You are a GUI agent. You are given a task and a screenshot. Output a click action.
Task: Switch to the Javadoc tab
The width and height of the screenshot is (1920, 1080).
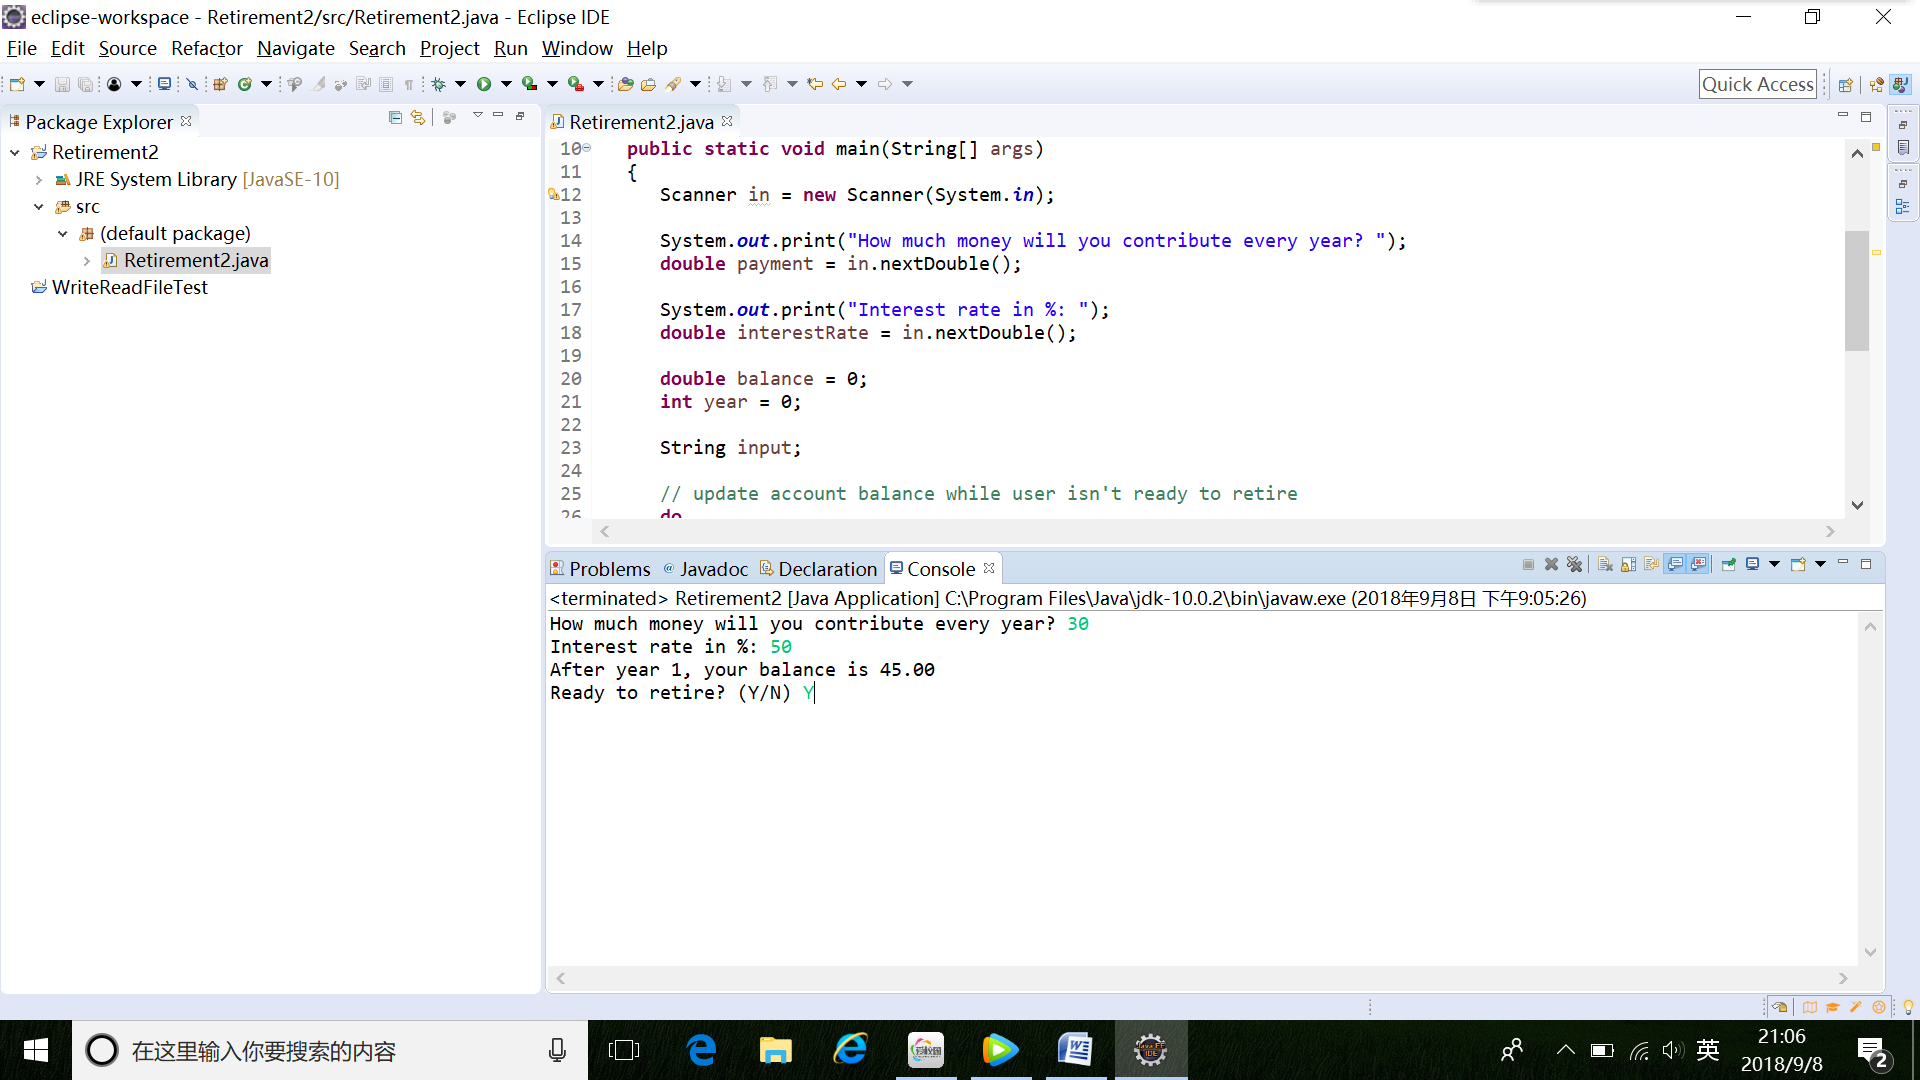point(705,569)
